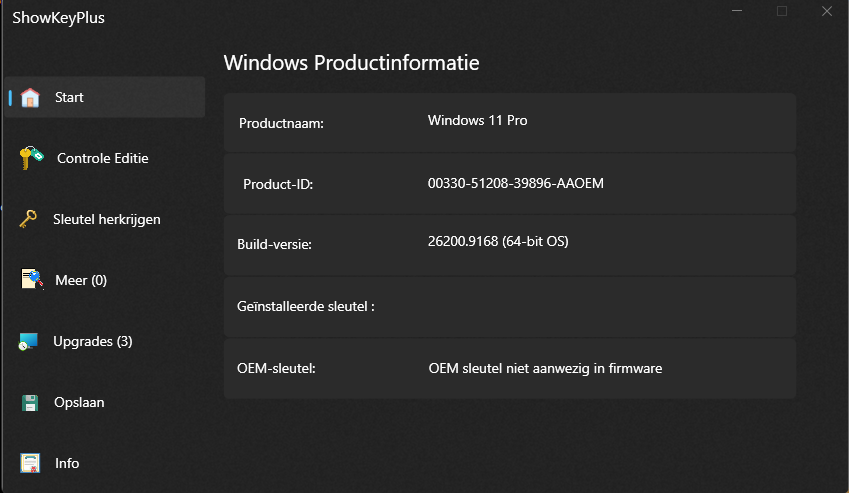The height and width of the screenshot is (493, 849).
Task: Select the Start menu label
Action: (69, 97)
